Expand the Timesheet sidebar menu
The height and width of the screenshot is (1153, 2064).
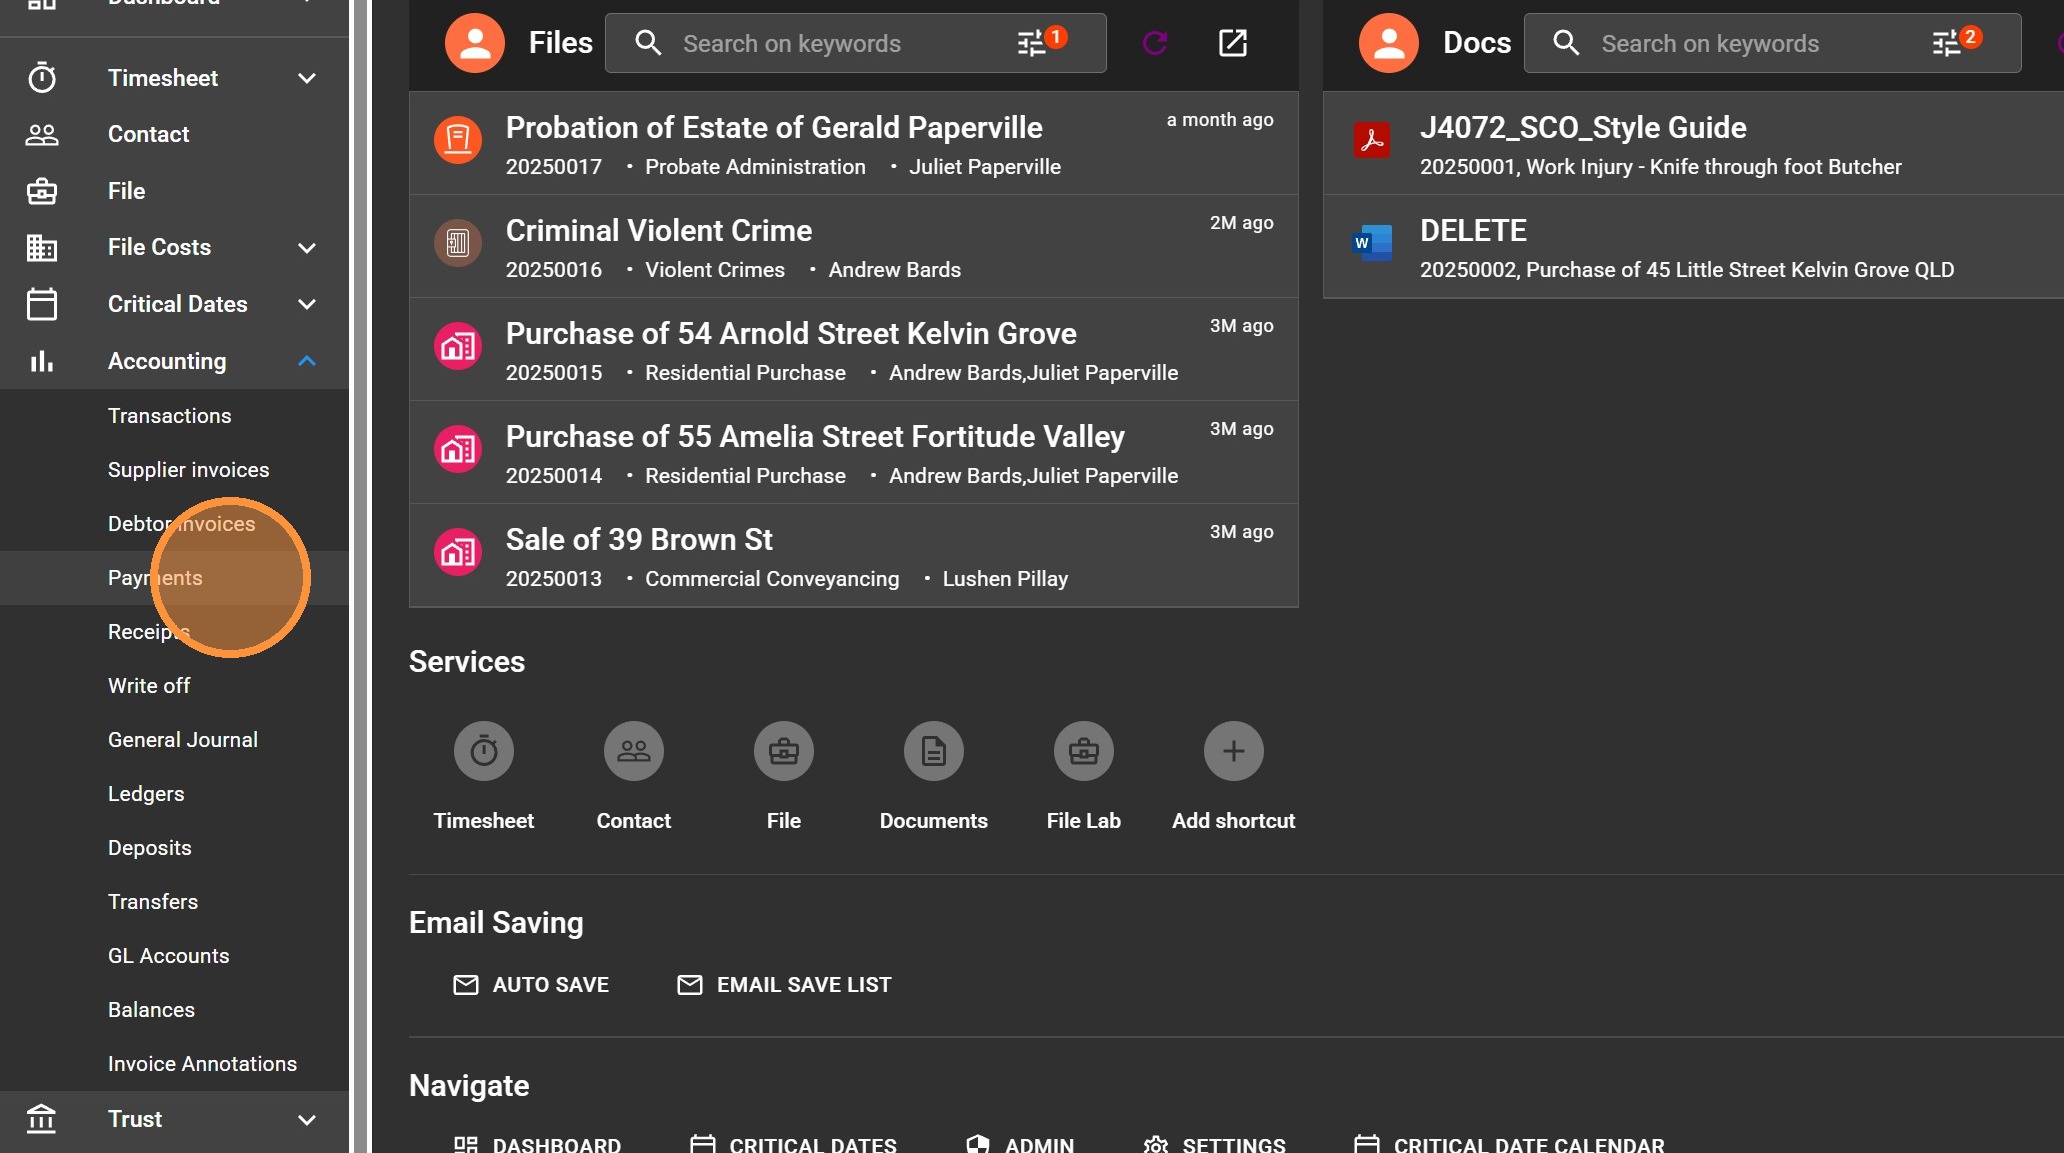tap(307, 78)
